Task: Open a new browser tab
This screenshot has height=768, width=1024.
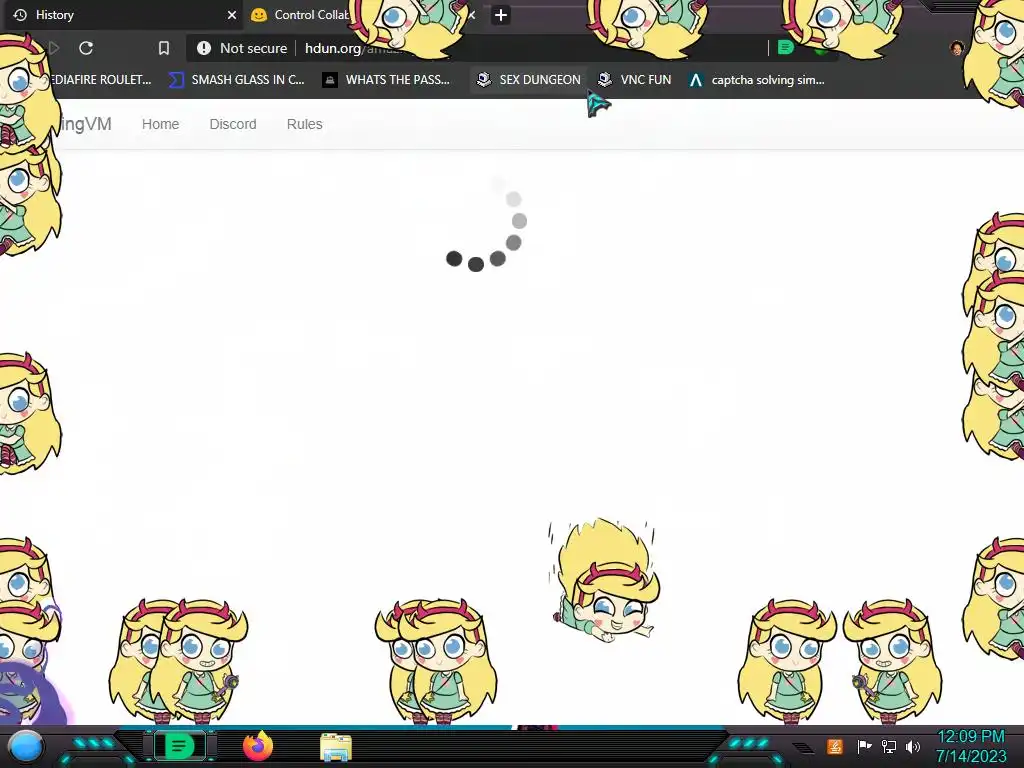Action: click(501, 15)
